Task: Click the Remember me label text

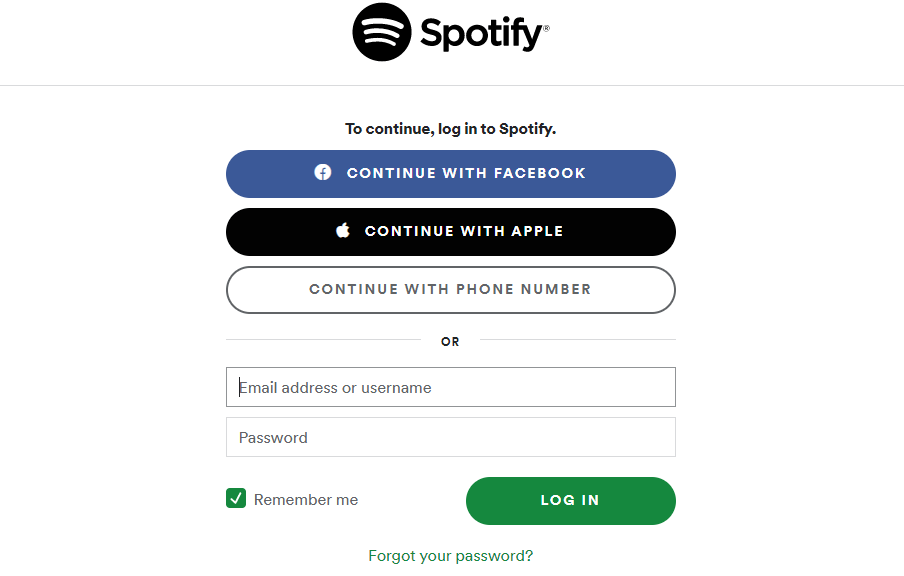Action: click(305, 499)
